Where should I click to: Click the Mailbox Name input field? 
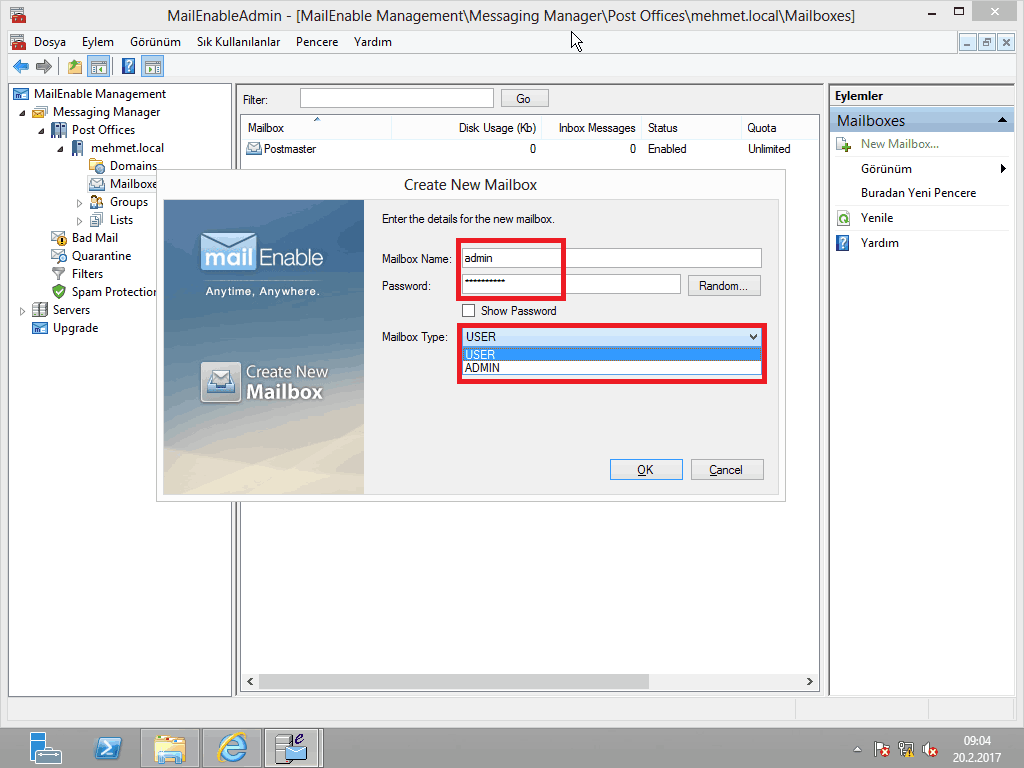point(610,258)
